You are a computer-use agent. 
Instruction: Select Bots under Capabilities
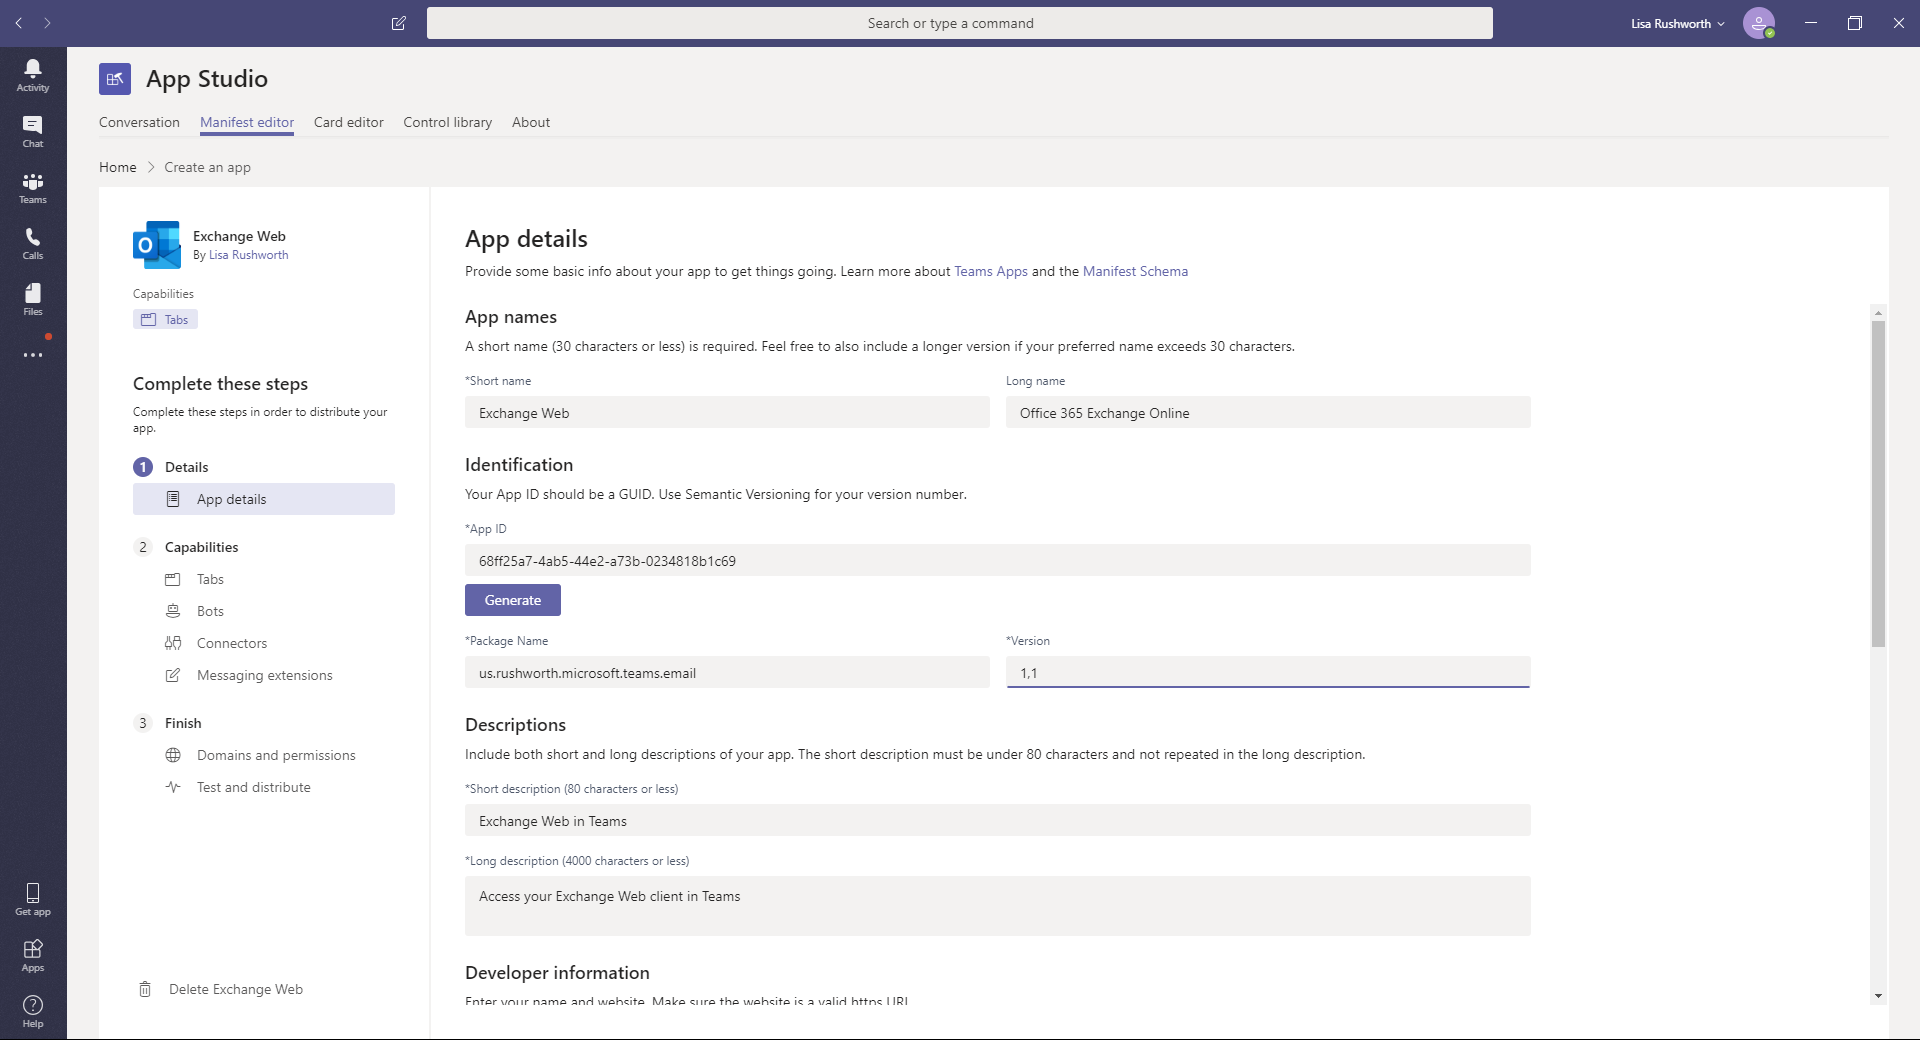(x=210, y=611)
